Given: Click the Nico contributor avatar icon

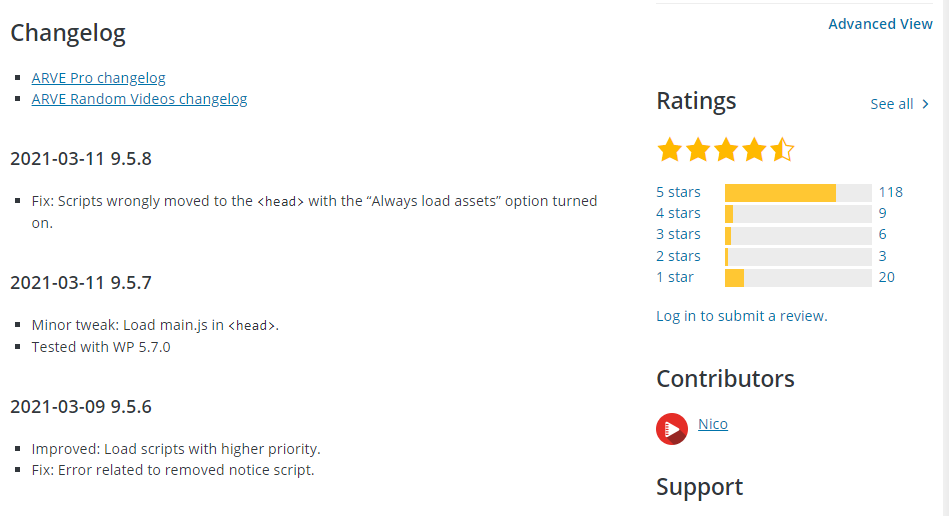Looking at the screenshot, I should (x=672, y=428).
